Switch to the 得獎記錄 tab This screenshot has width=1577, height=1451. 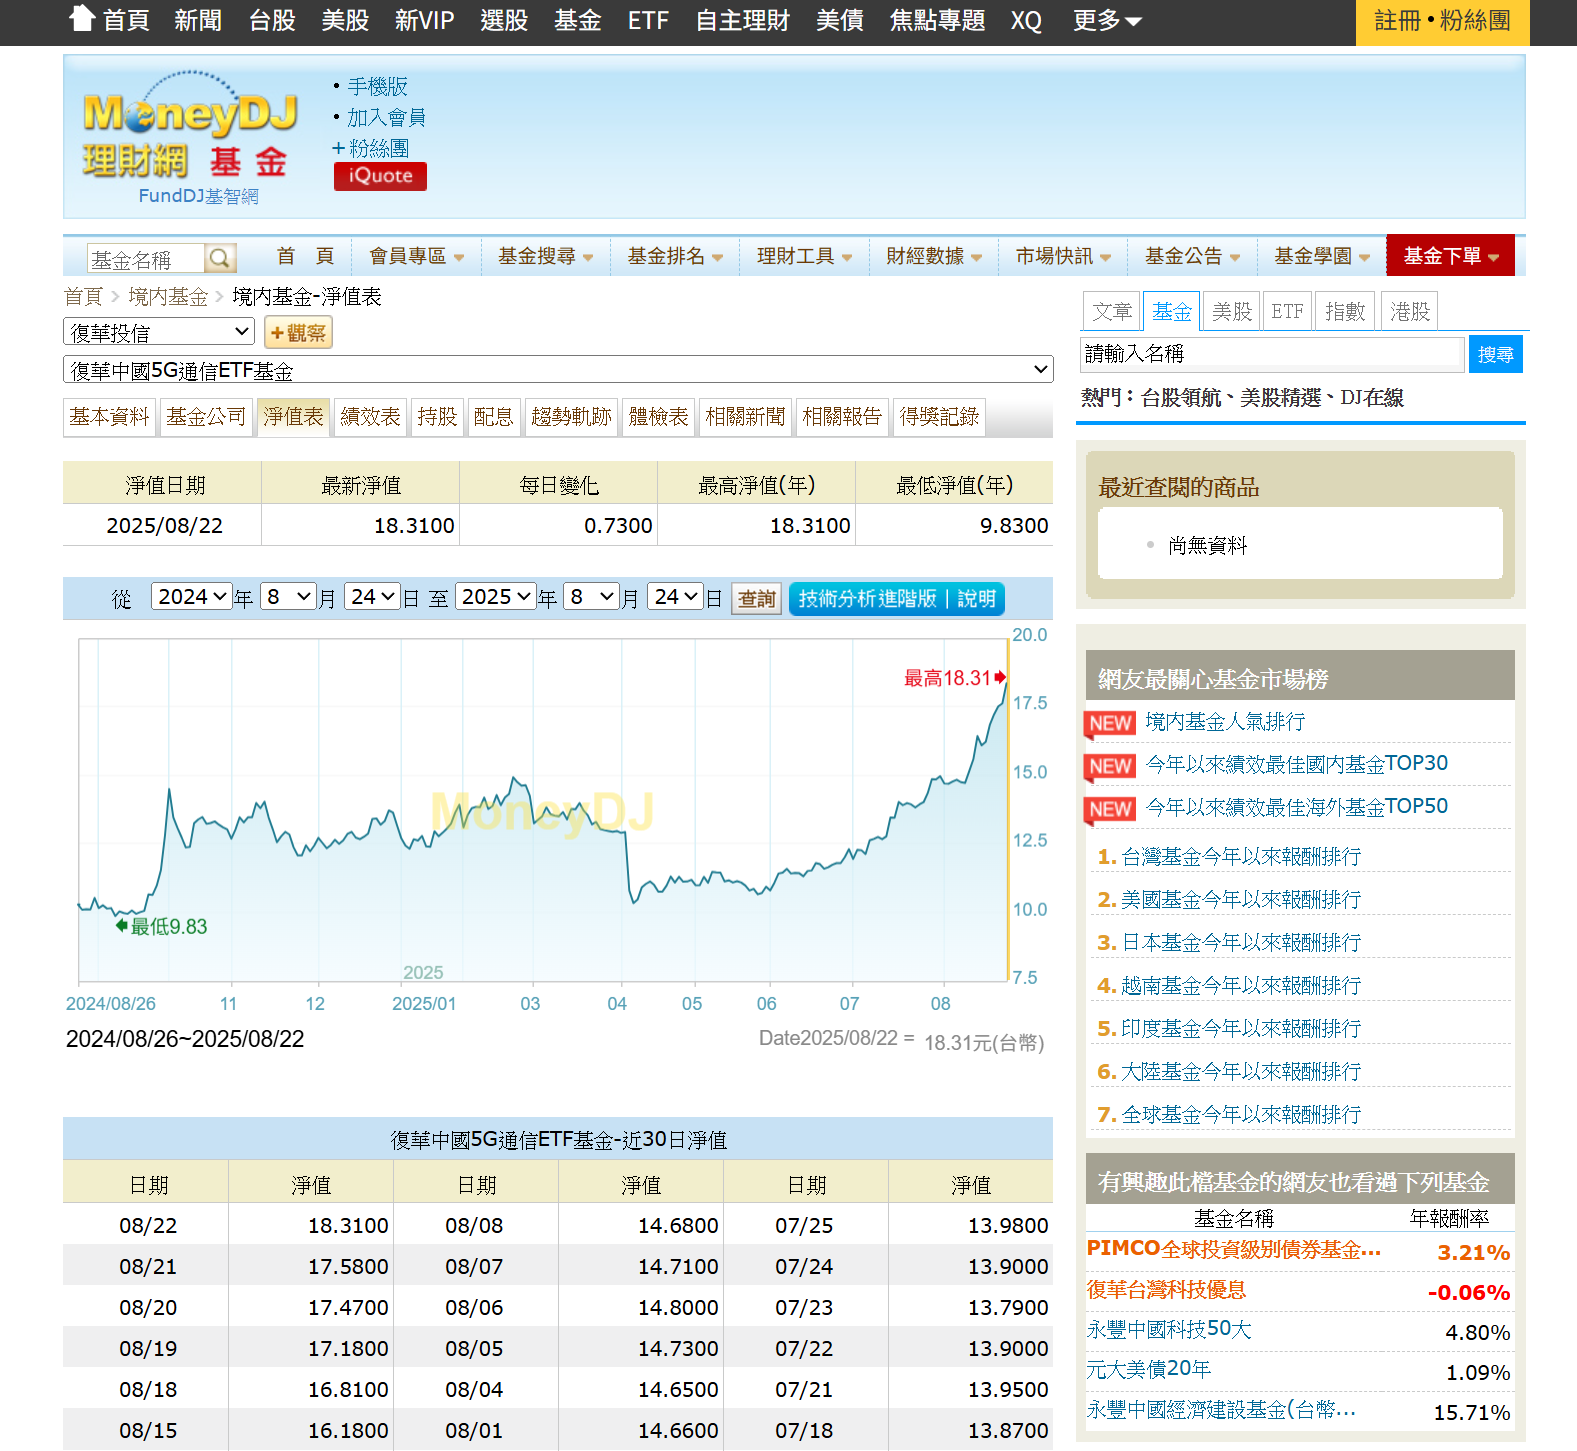pos(939,417)
